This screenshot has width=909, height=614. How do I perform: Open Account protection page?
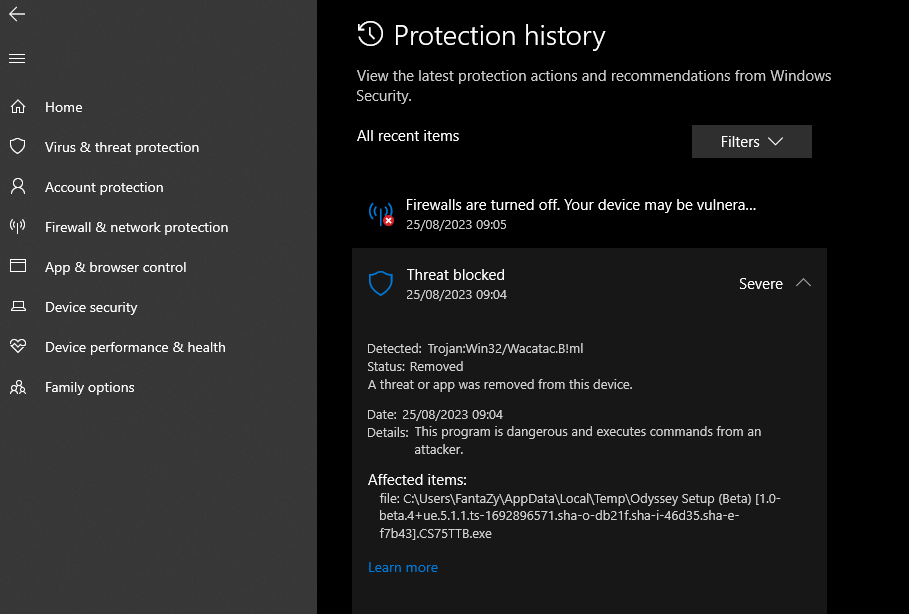(x=104, y=187)
